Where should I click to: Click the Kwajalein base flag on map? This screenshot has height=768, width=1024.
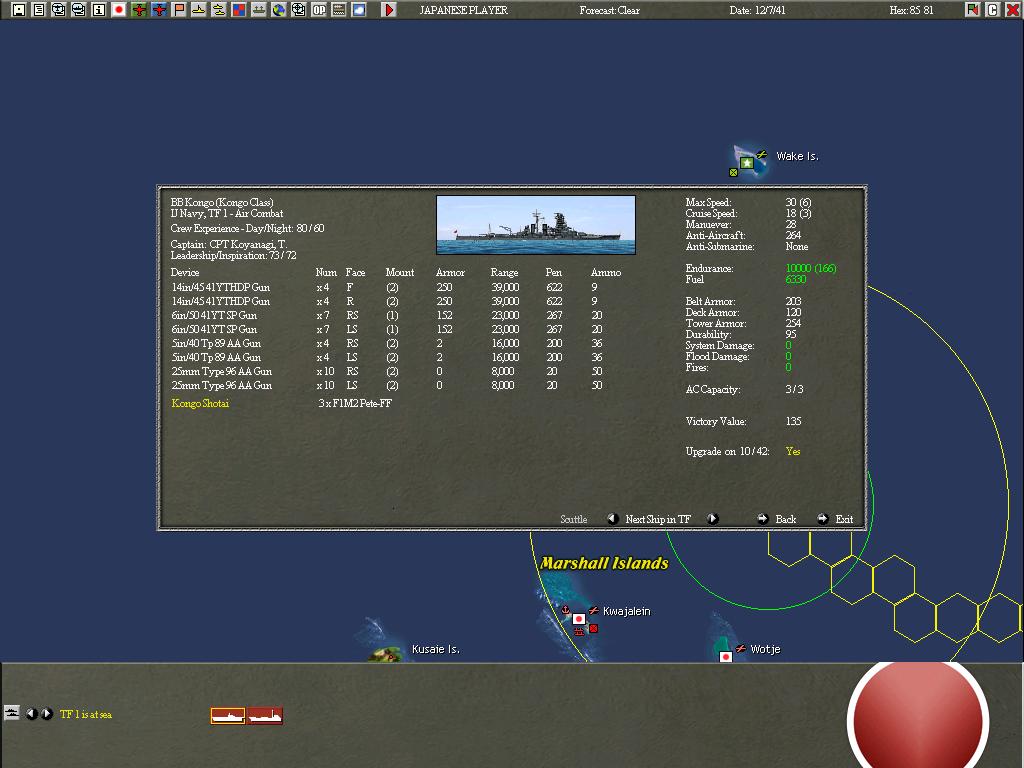[579, 618]
